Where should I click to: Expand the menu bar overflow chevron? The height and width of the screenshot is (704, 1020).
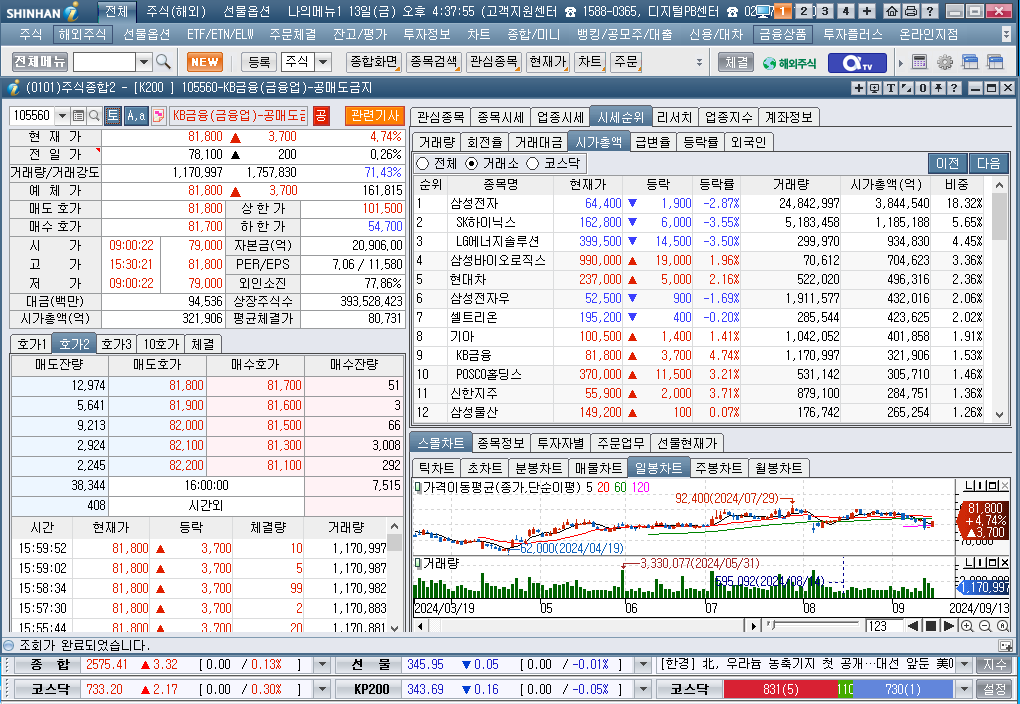[x=1006, y=34]
